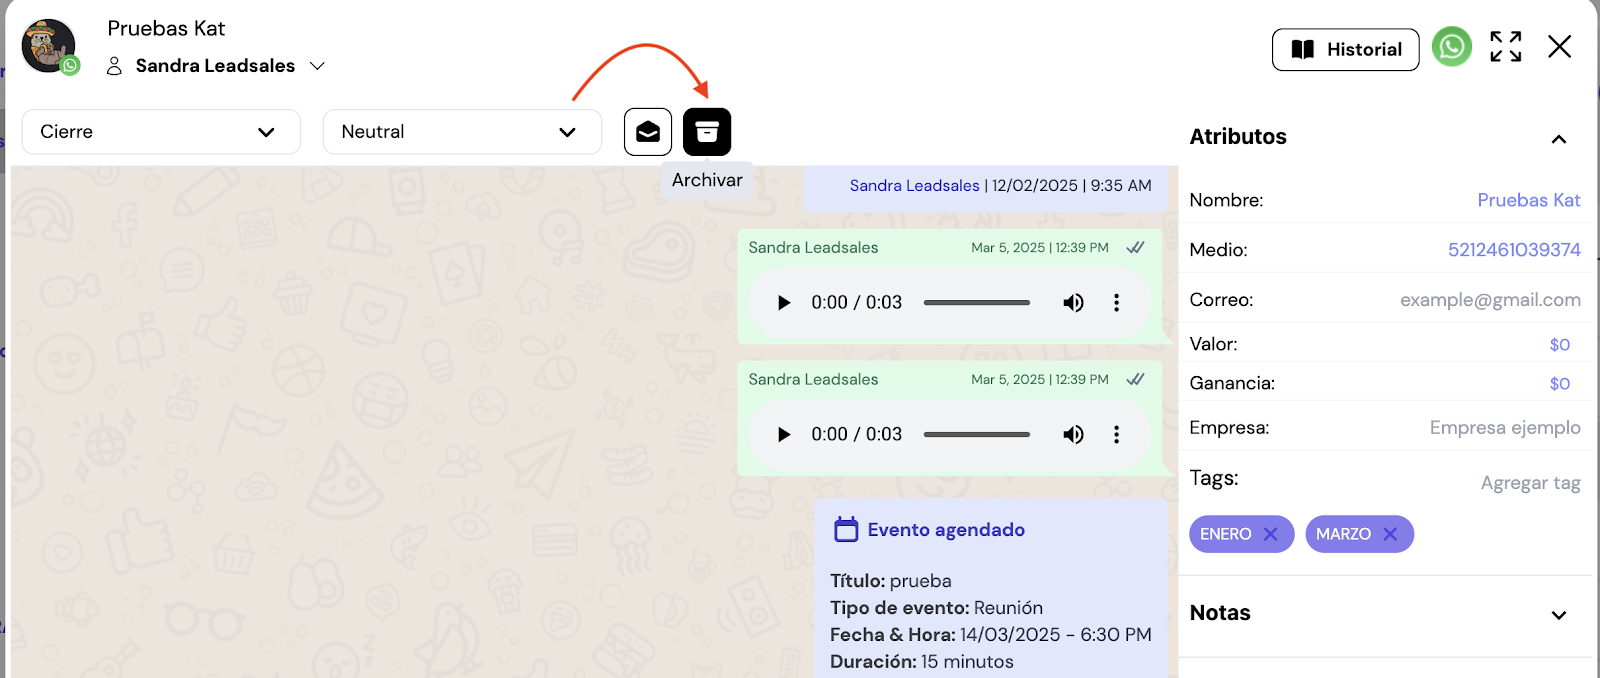
Task: Play the first audio message
Action: pos(784,303)
